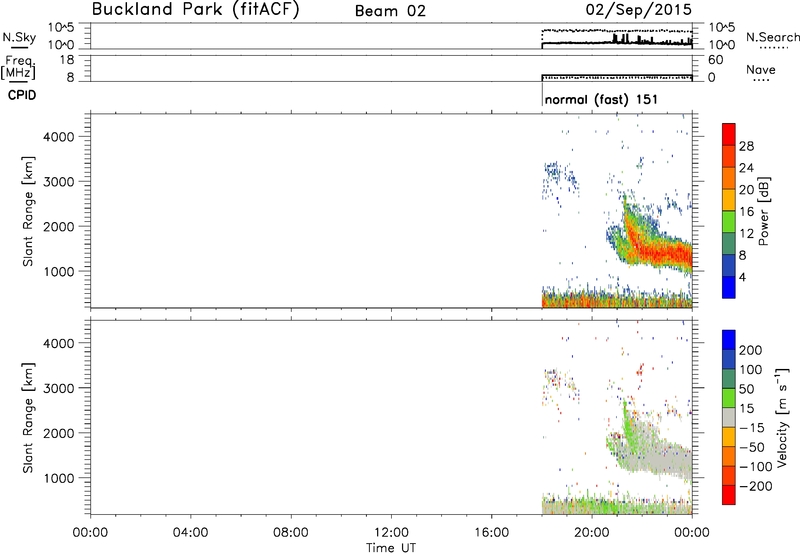Click the '08:00' time axis tick label
The width and height of the screenshot is (800, 554).
click(290, 533)
